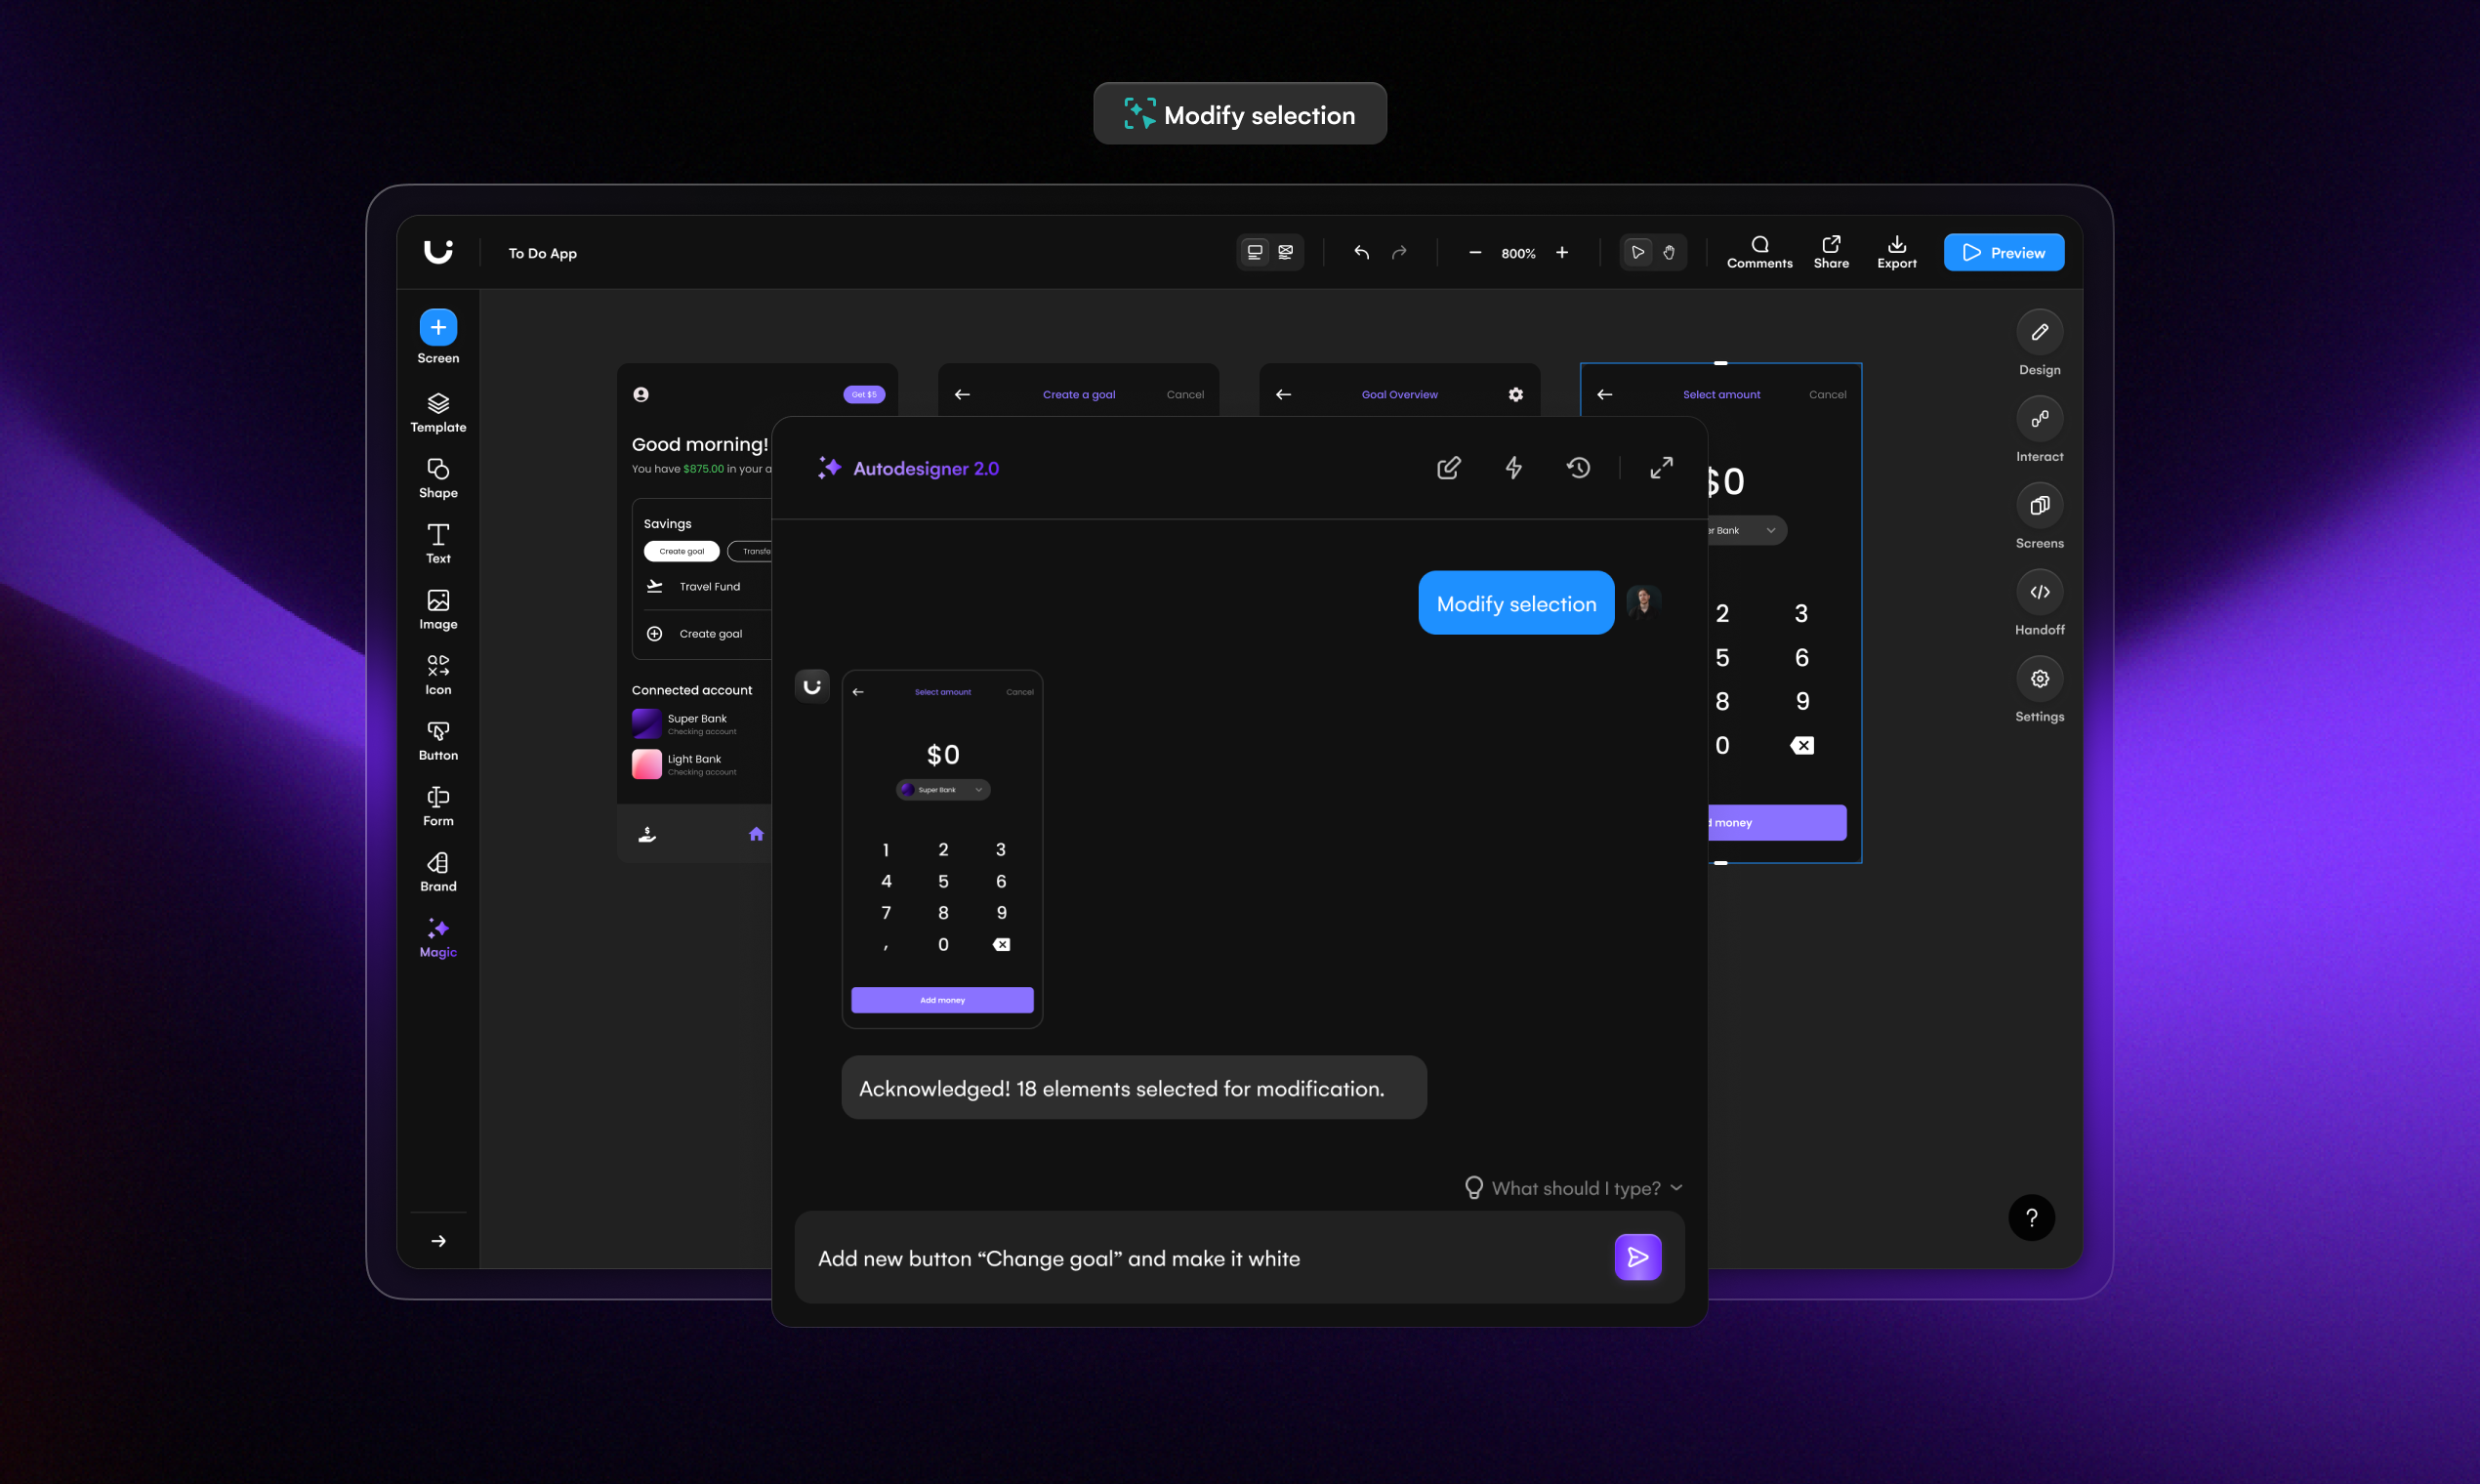Click the Autodesigner history icon
This screenshot has height=1484, width=2480.
click(1578, 467)
